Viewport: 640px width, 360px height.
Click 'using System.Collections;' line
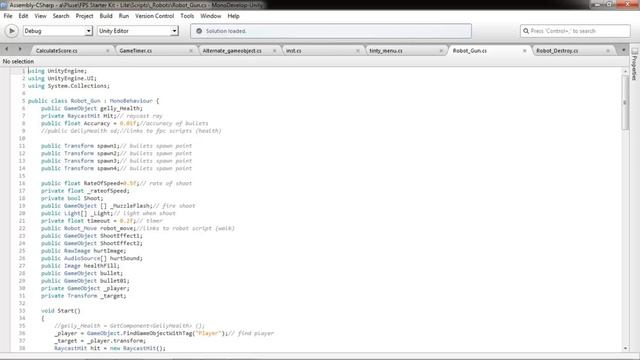(69, 86)
